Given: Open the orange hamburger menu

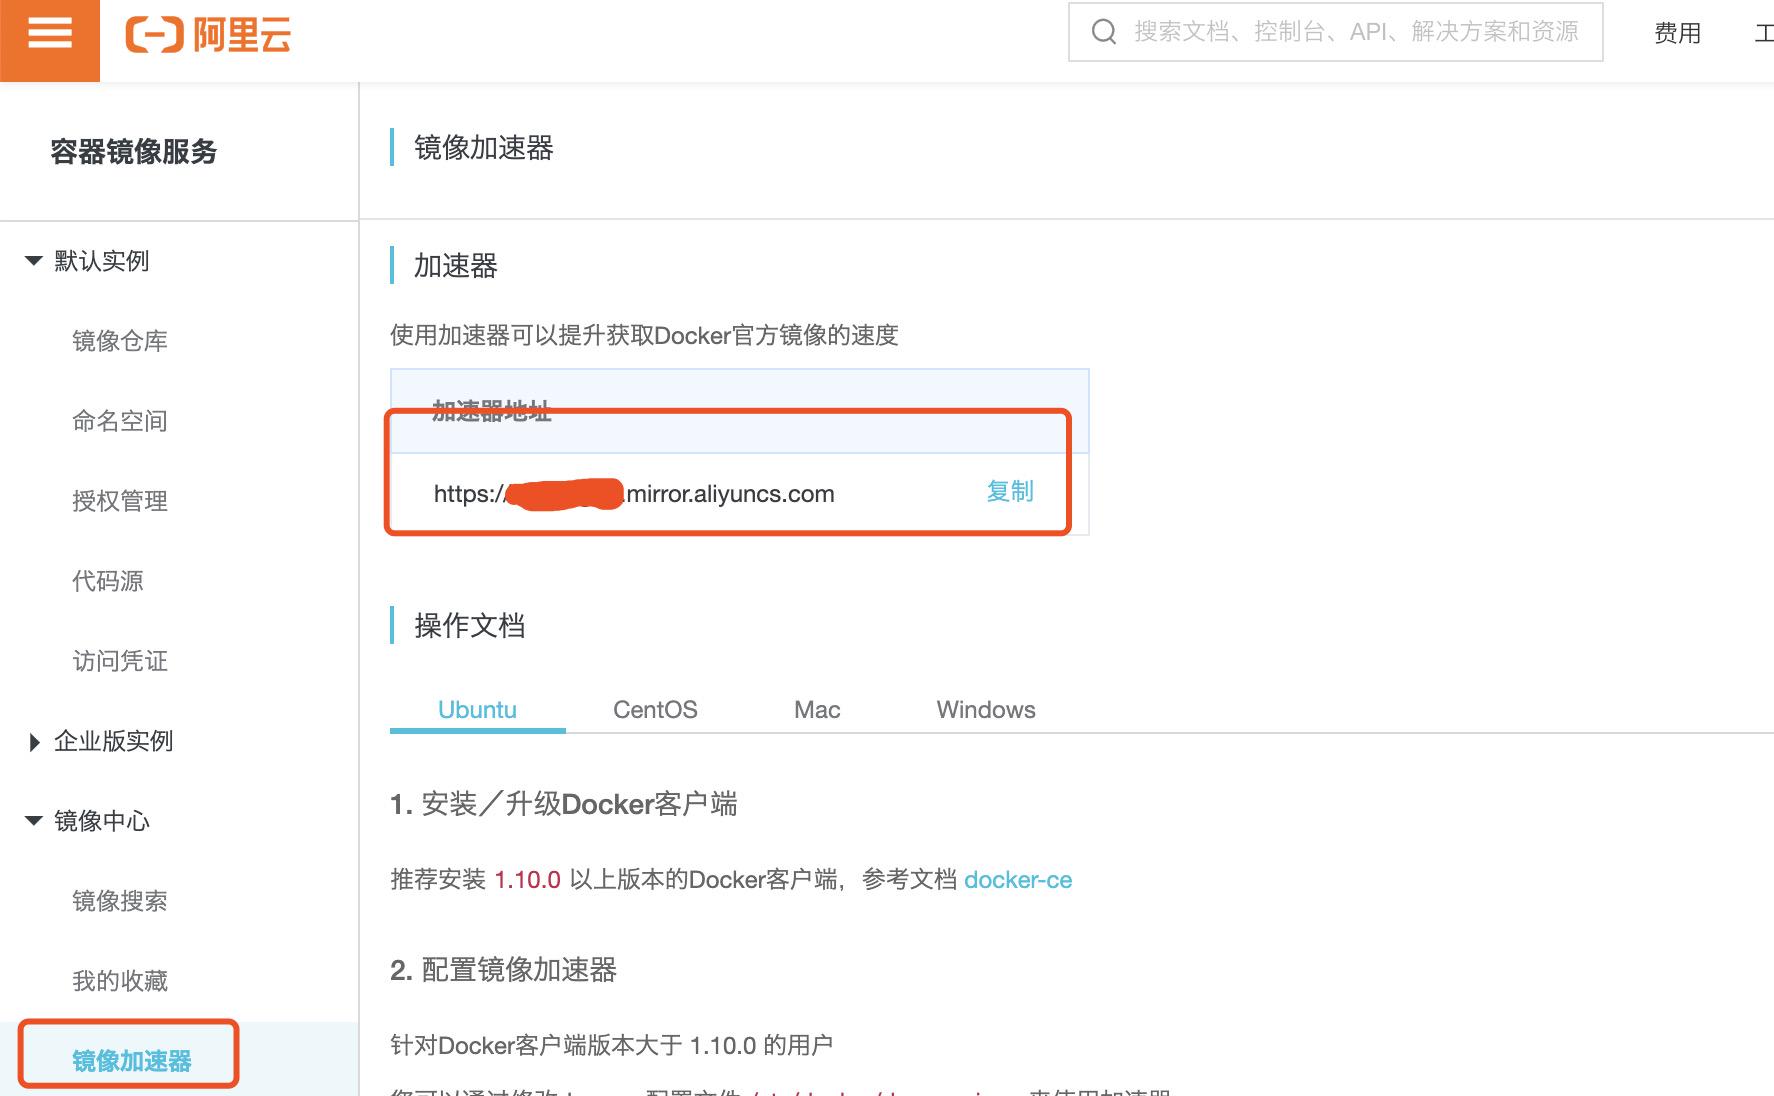Looking at the screenshot, I should pyautogui.click(x=50, y=40).
